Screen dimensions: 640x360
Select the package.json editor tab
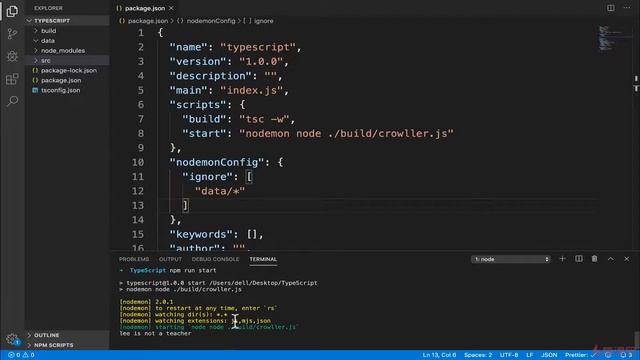(x=144, y=8)
